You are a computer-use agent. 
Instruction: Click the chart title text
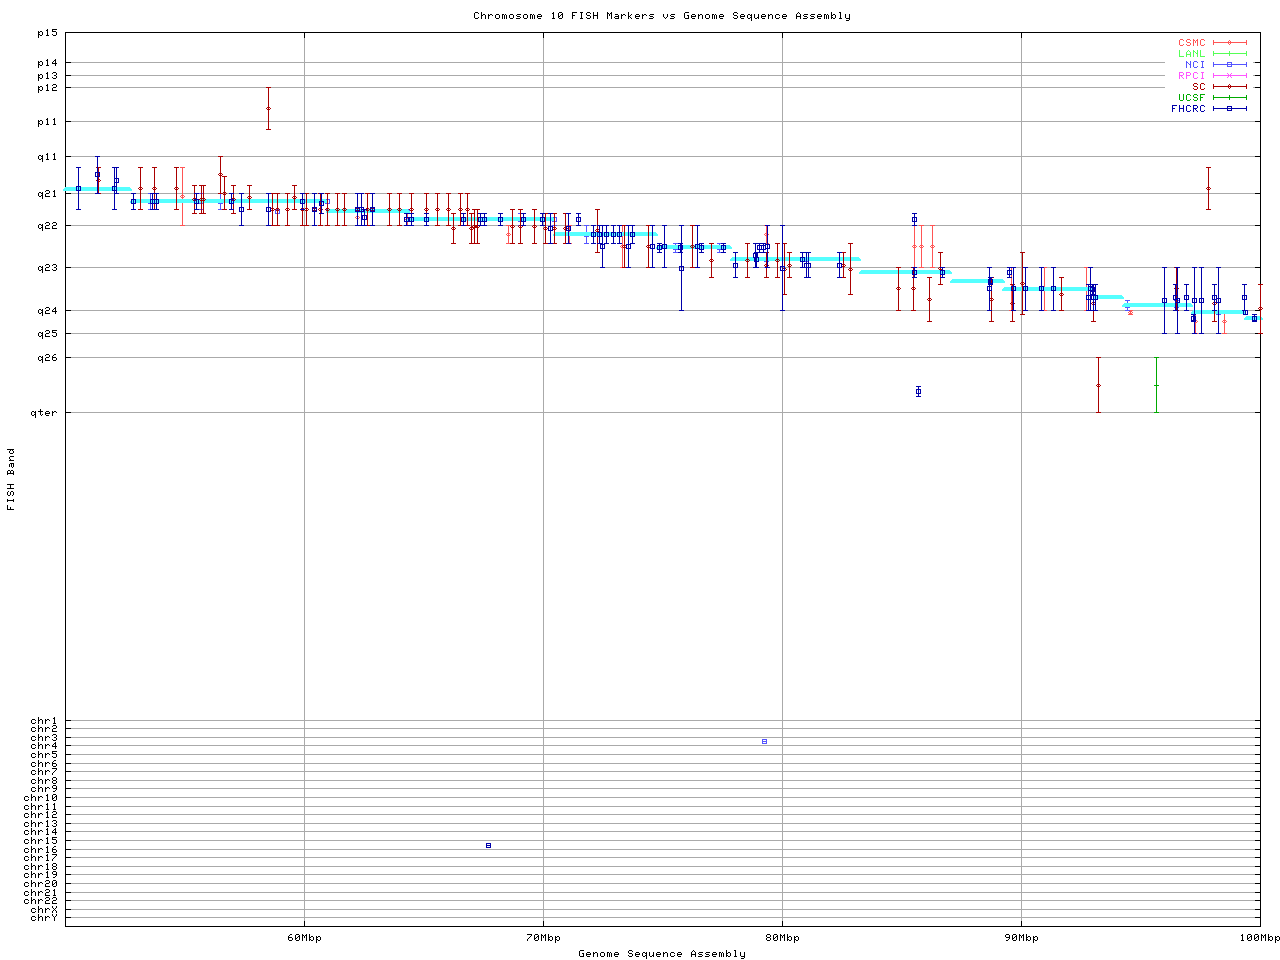tap(662, 16)
